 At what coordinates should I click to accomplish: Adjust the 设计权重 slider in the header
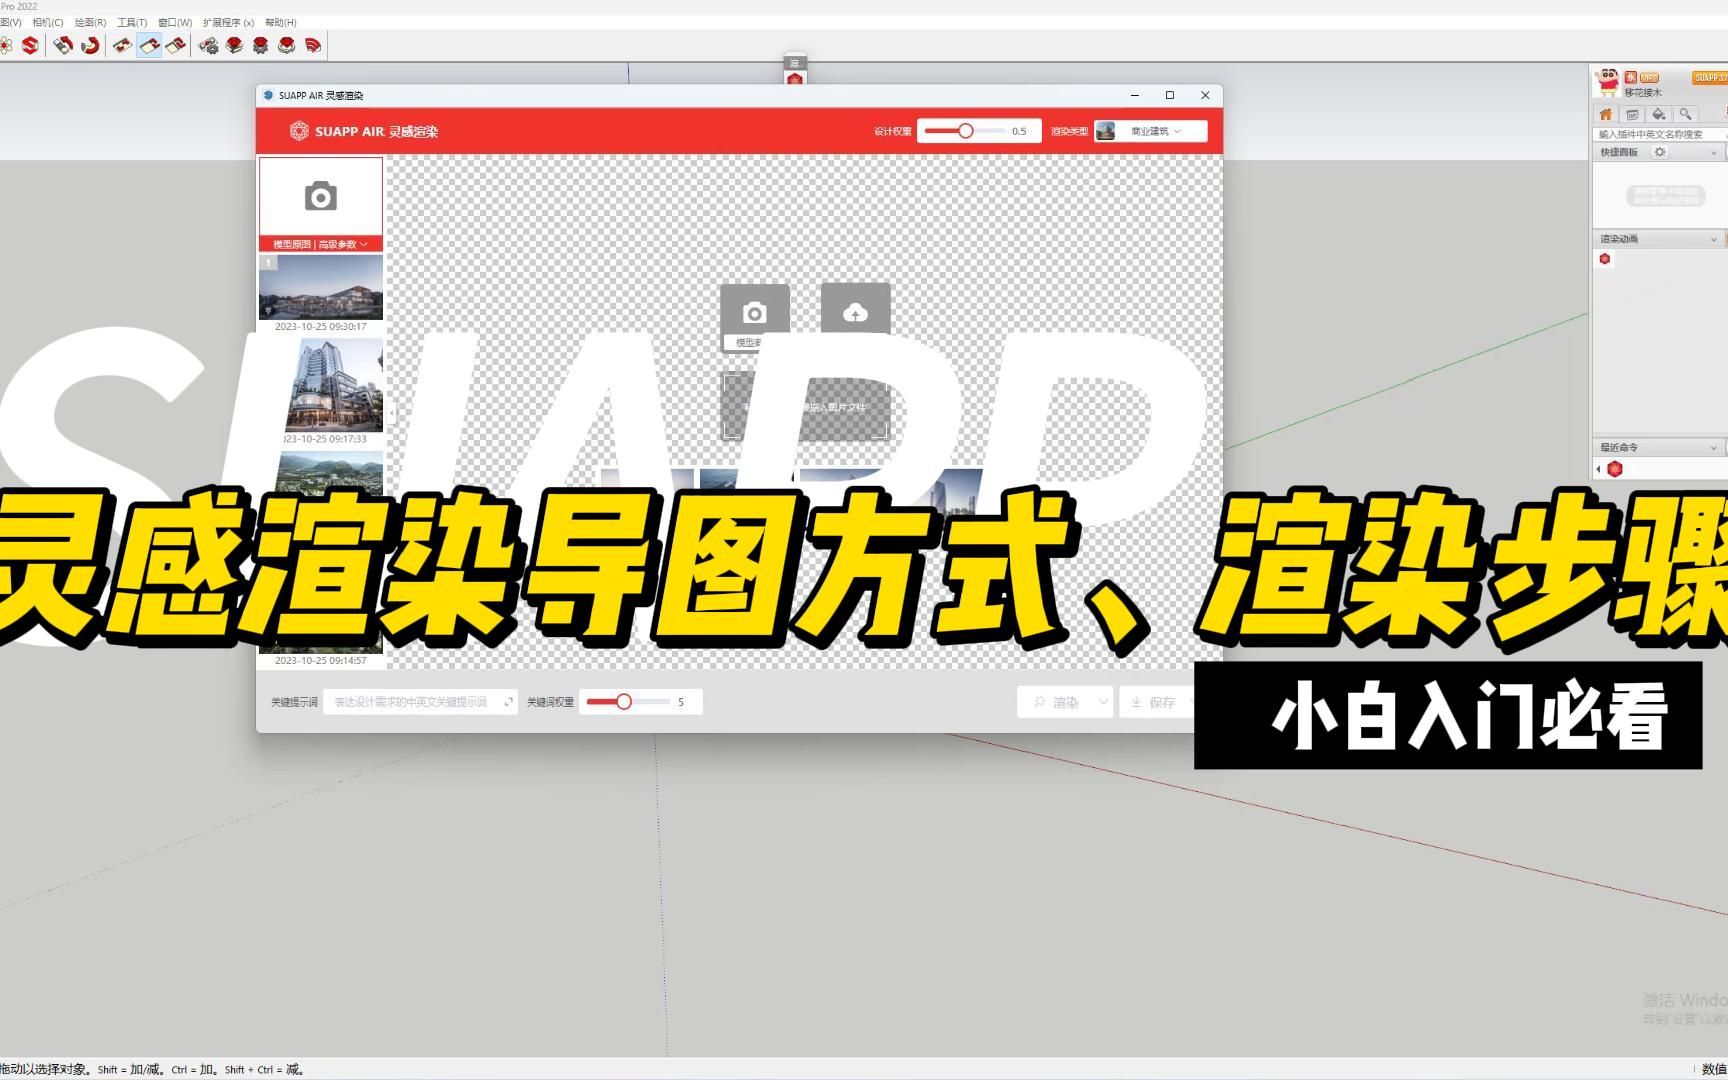click(x=965, y=130)
